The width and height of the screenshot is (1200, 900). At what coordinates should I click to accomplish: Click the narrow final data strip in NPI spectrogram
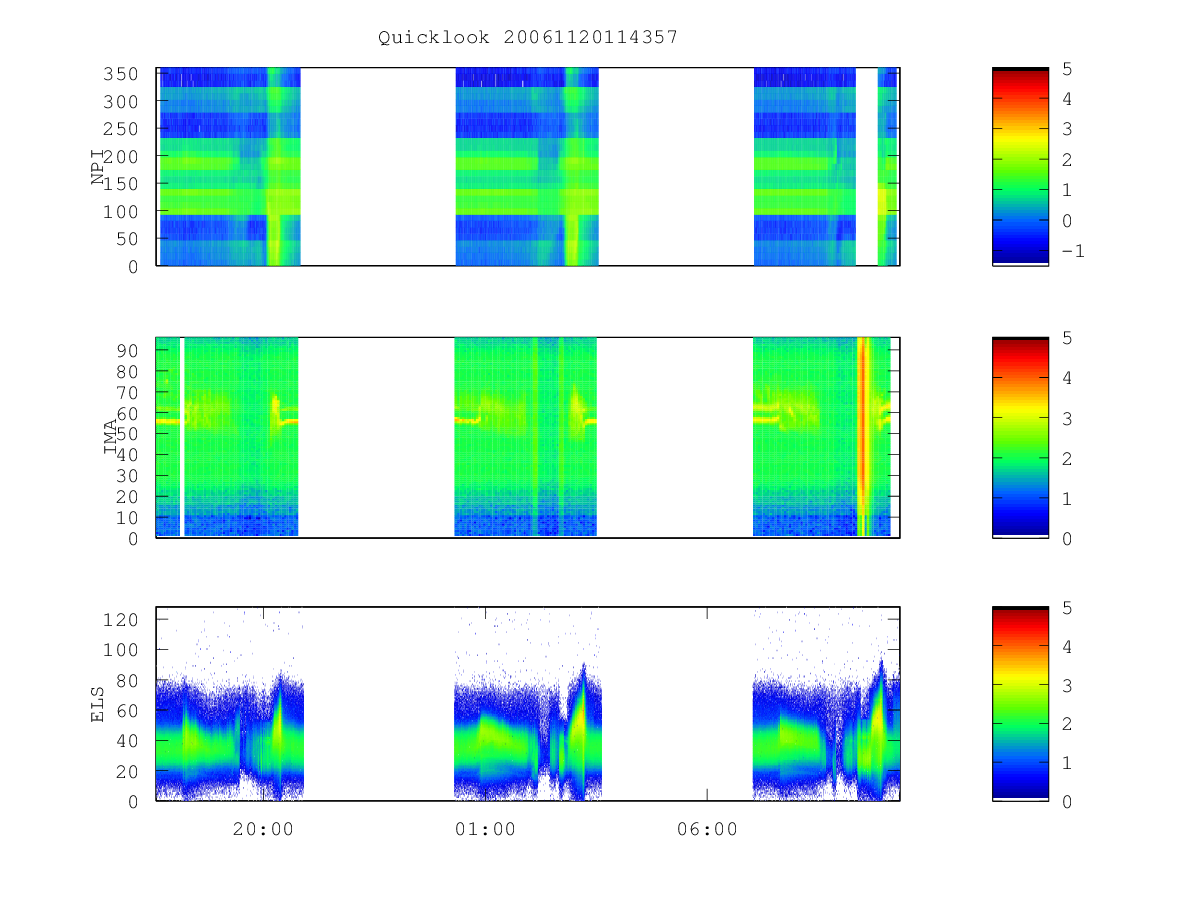coord(888,167)
